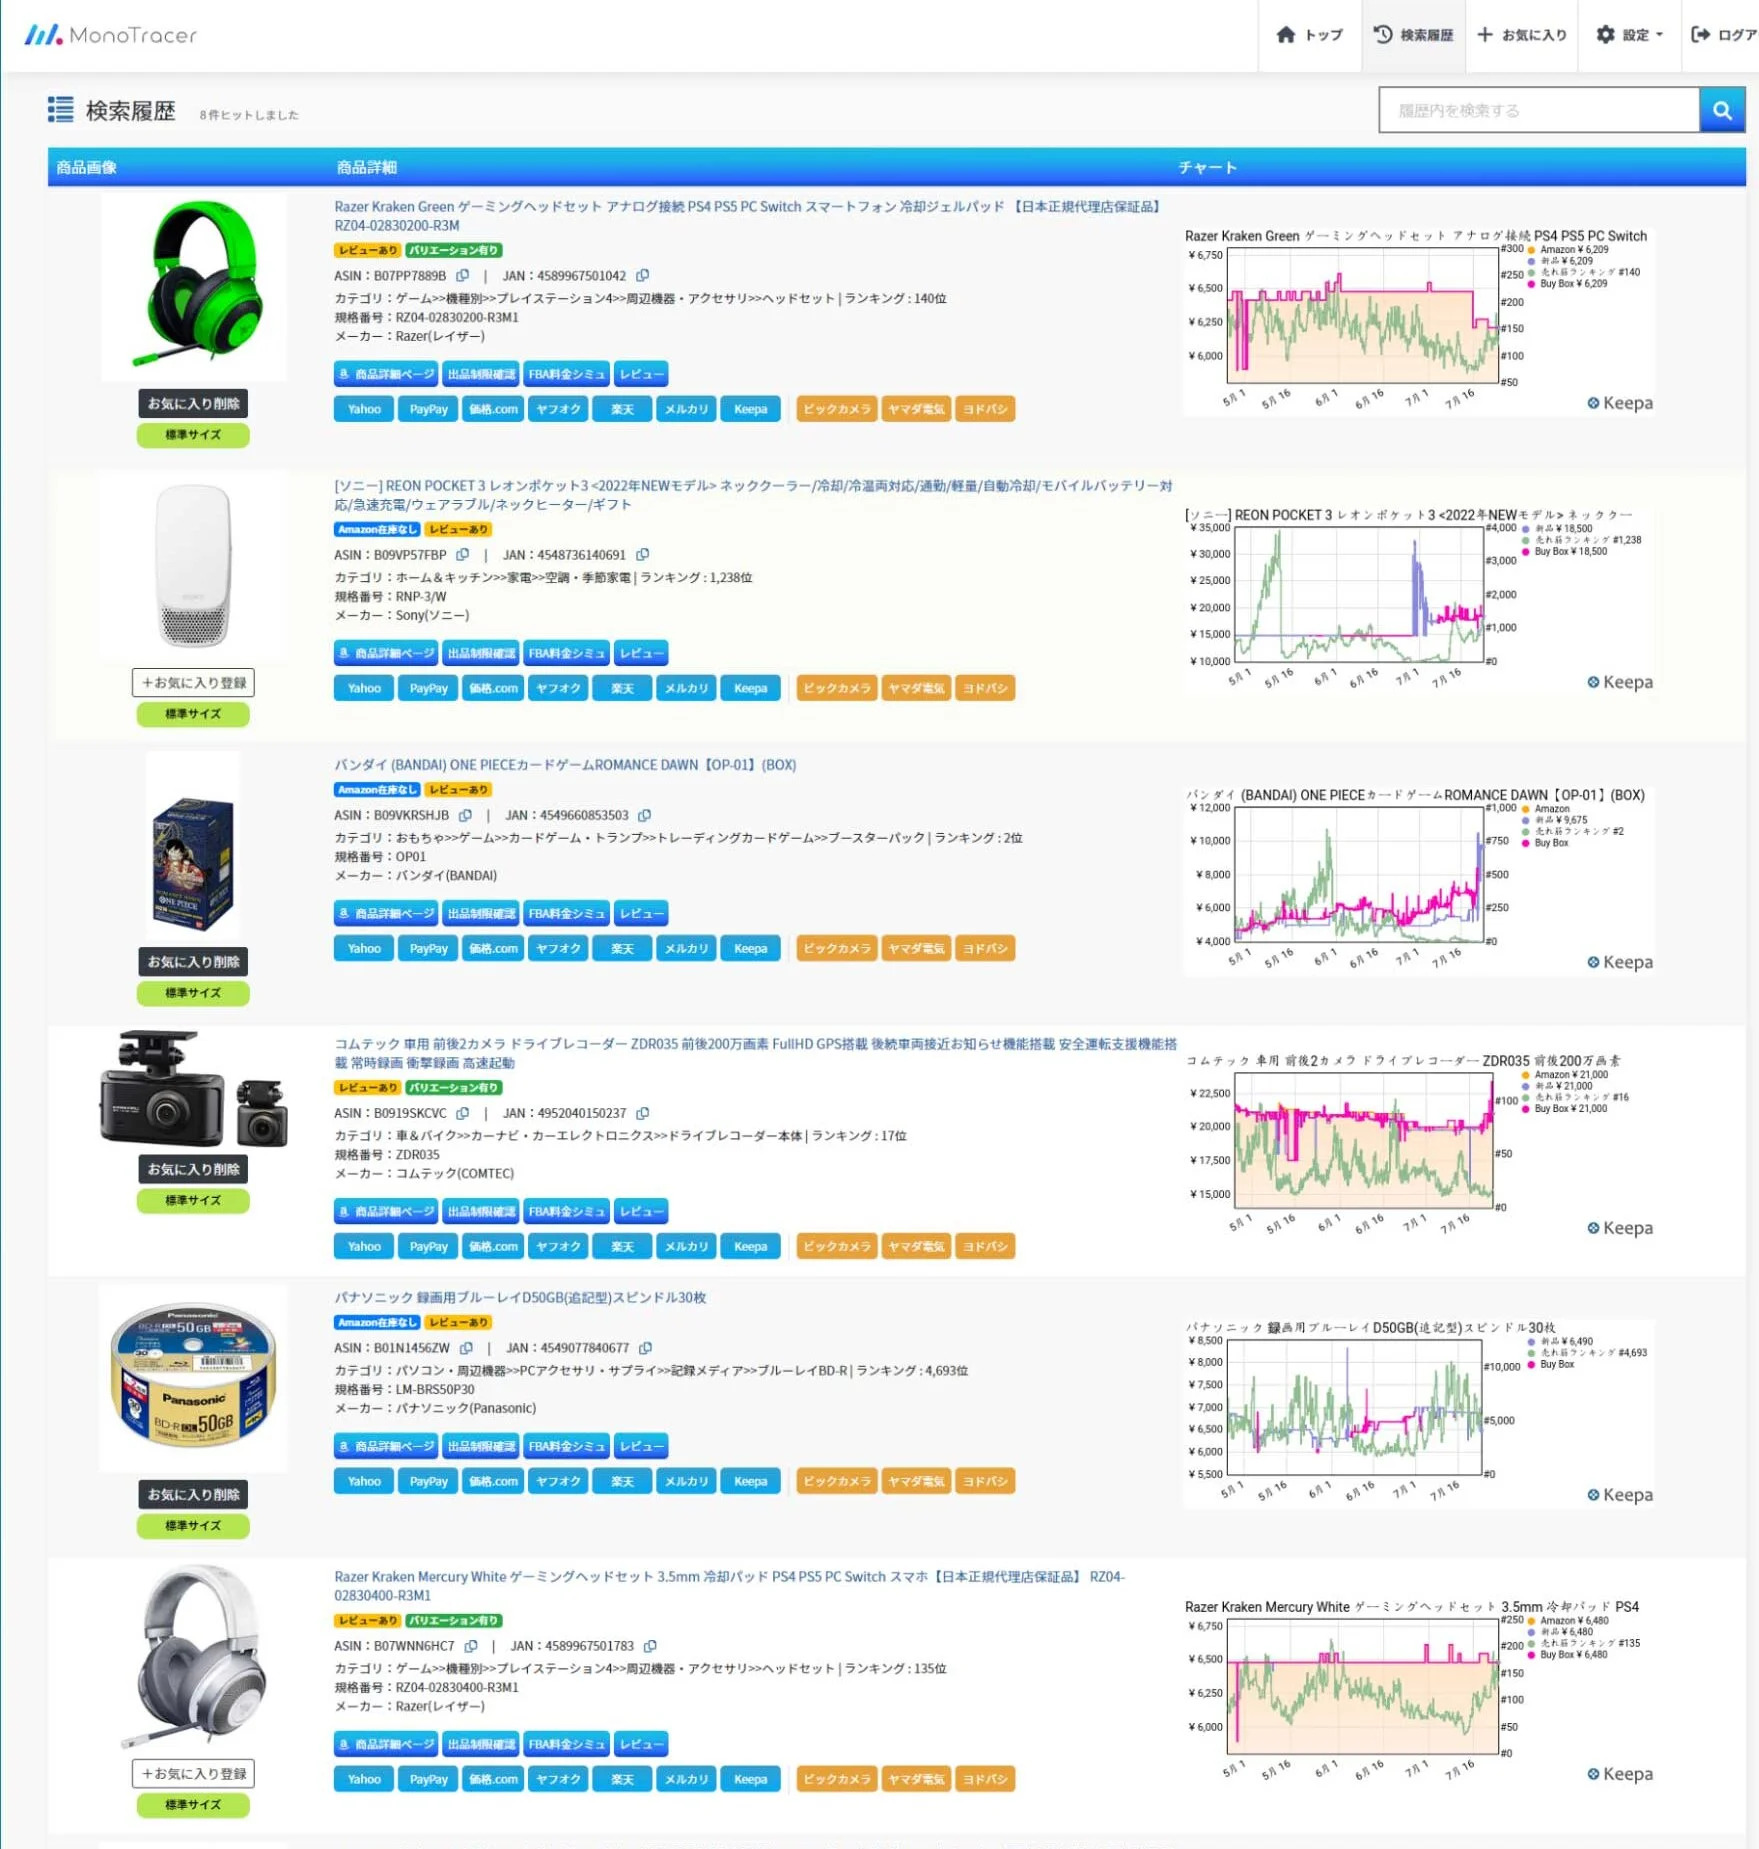Click 楽天 button for パナソニック Blu-ray

(x=622, y=1481)
